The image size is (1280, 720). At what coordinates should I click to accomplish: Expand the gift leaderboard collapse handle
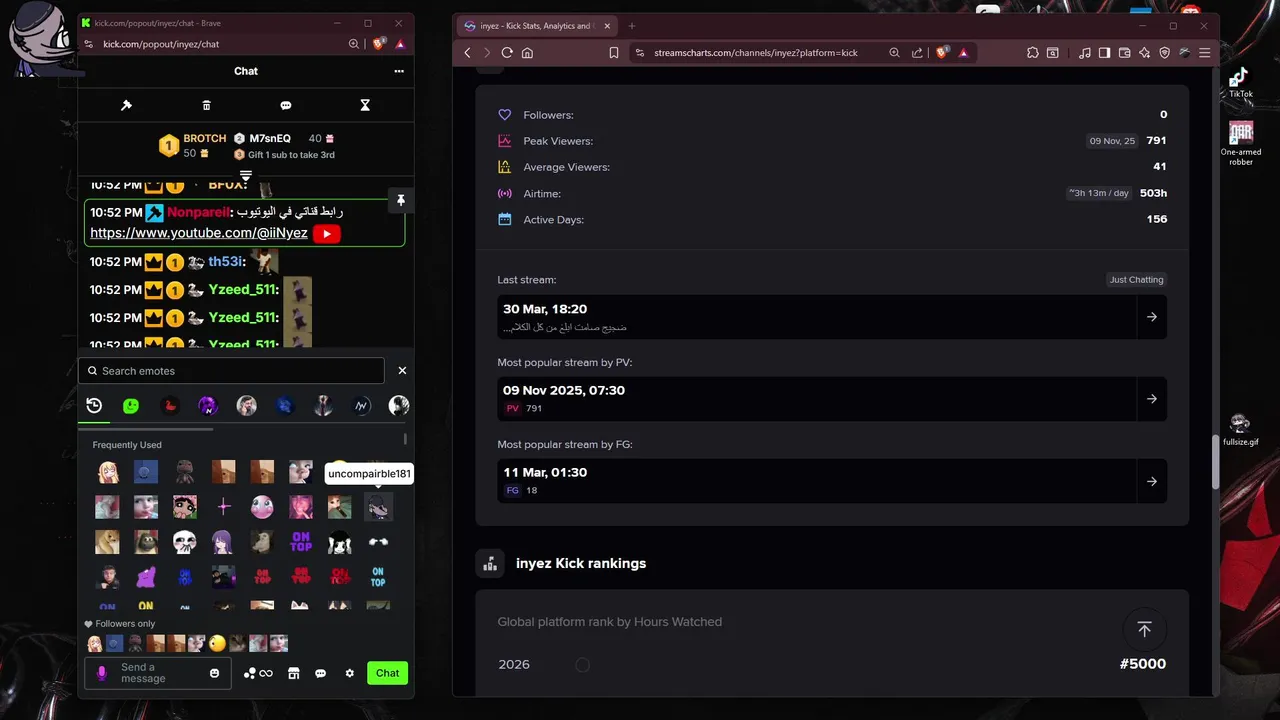click(x=246, y=176)
